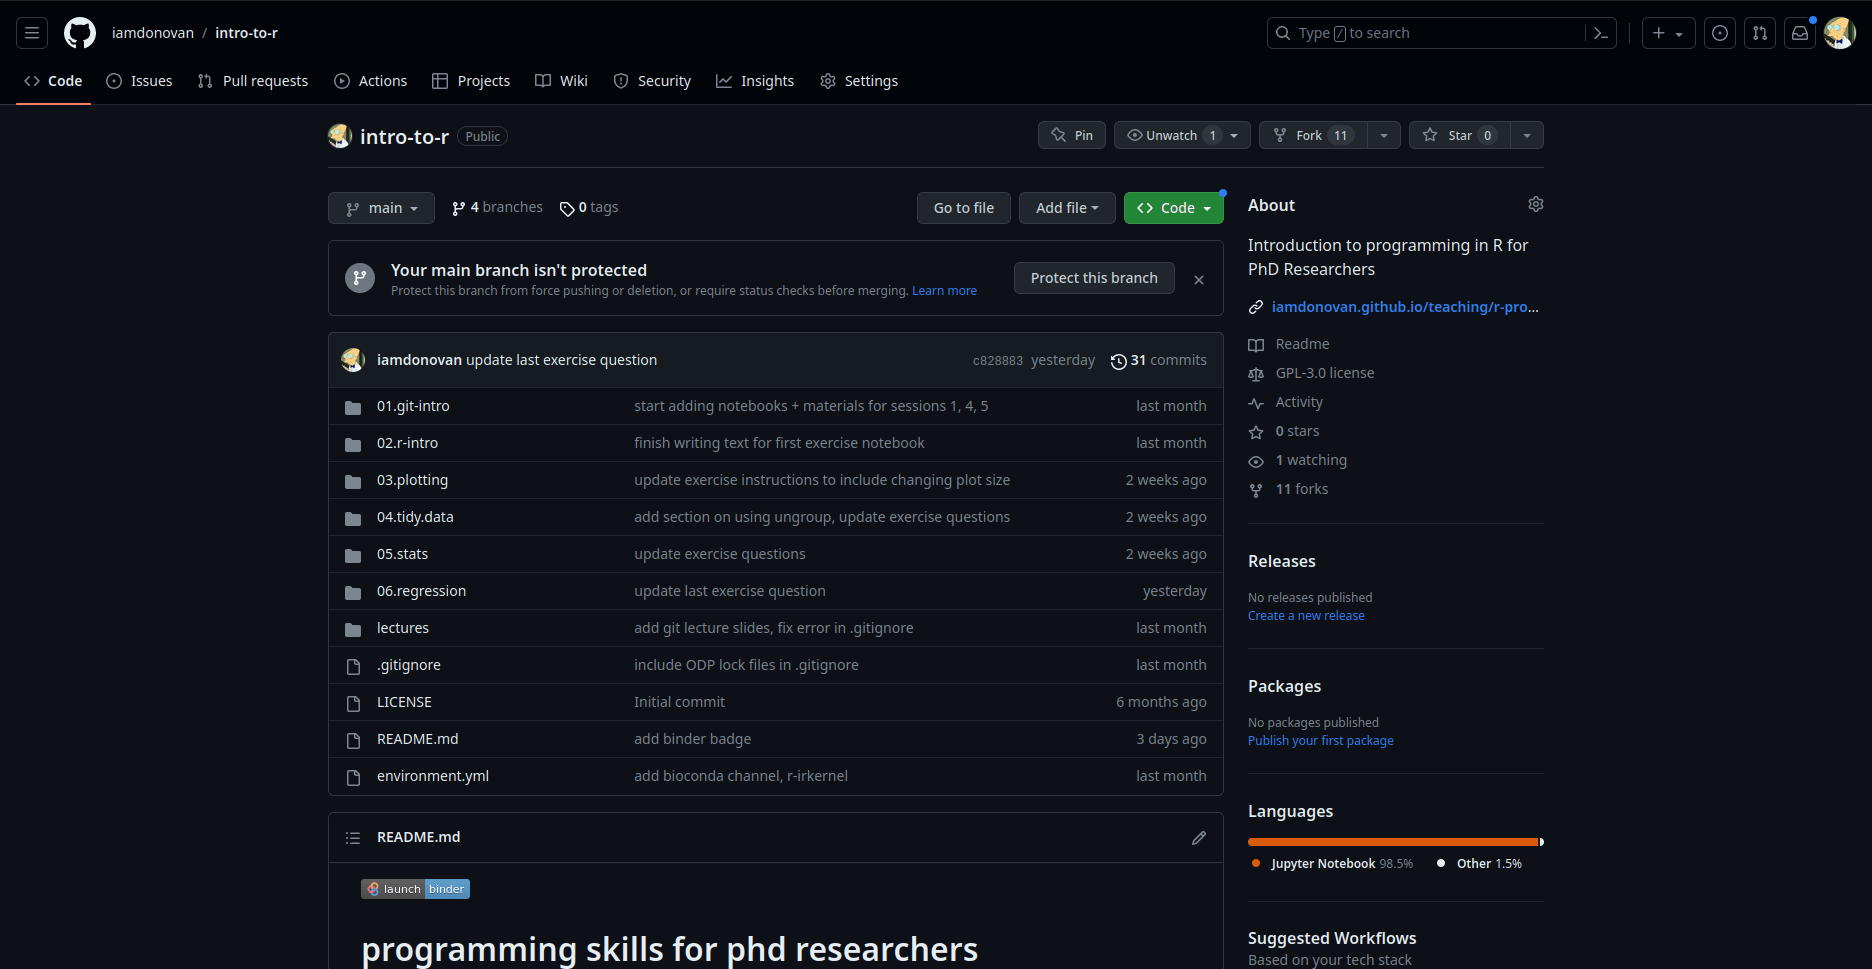Viewport: 1872px width, 969px height.
Task: Open the Create a new release link
Action: click(1306, 615)
